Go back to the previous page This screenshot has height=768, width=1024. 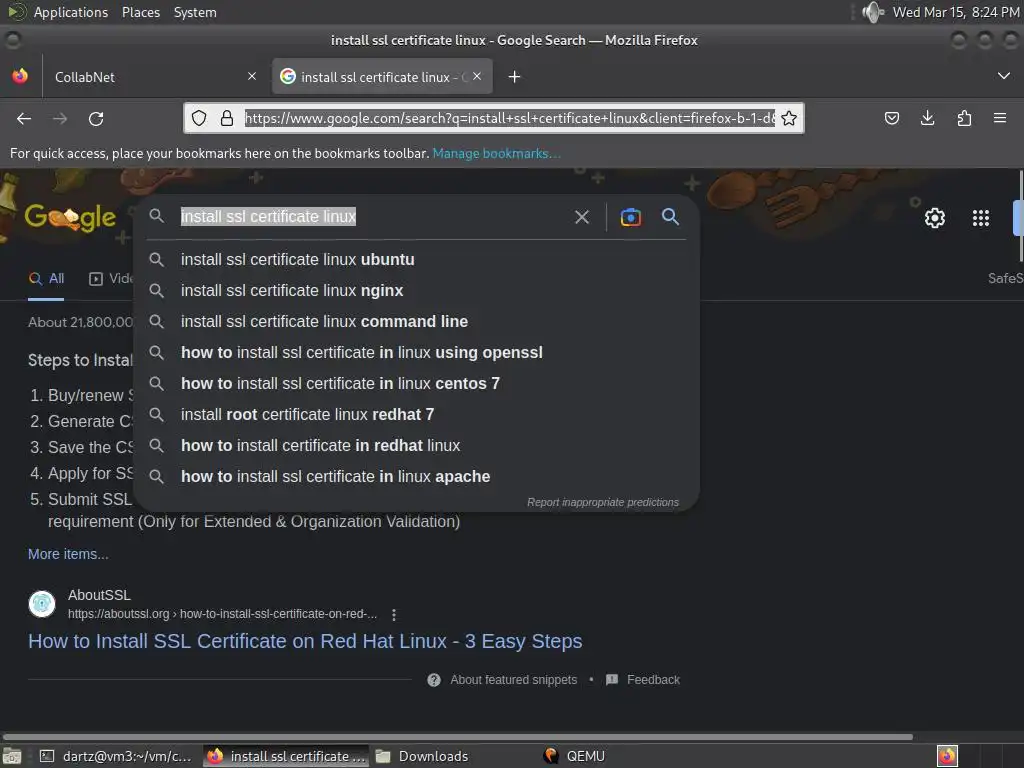pos(24,118)
